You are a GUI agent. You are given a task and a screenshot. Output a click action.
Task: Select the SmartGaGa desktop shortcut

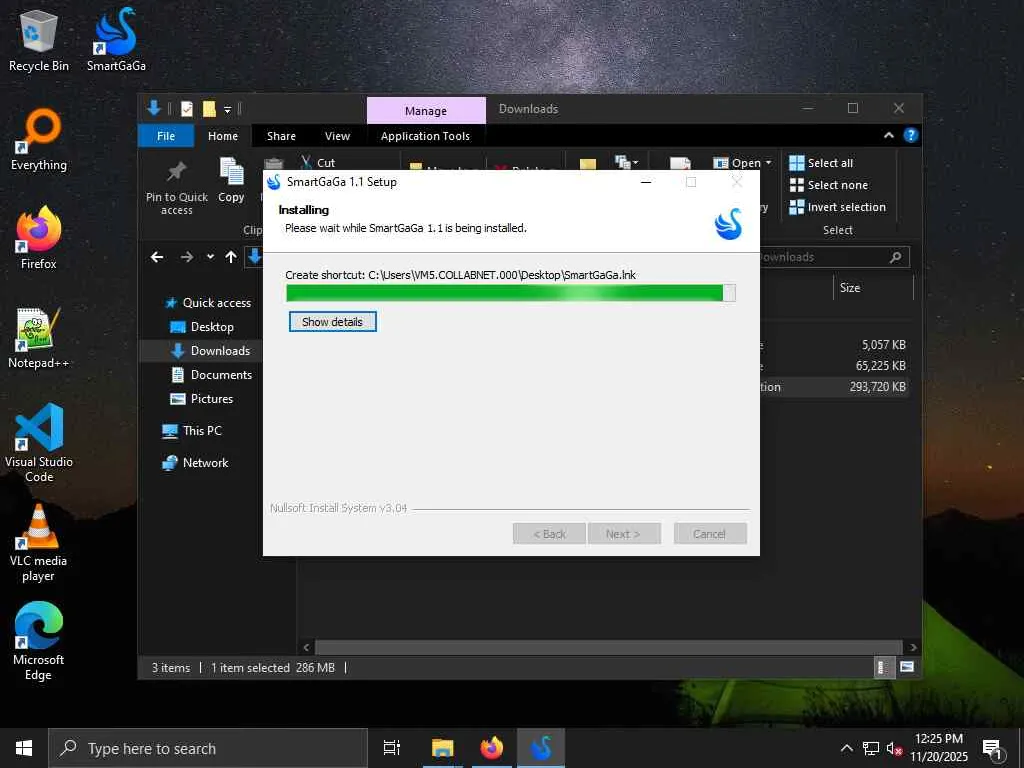pyautogui.click(x=116, y=41)
